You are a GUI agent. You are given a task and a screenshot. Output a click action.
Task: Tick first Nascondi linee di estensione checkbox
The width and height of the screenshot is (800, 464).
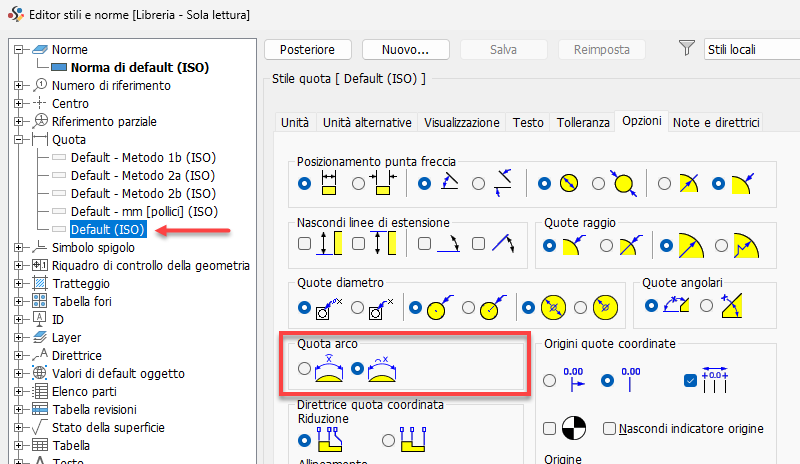[x=305, y=242]
